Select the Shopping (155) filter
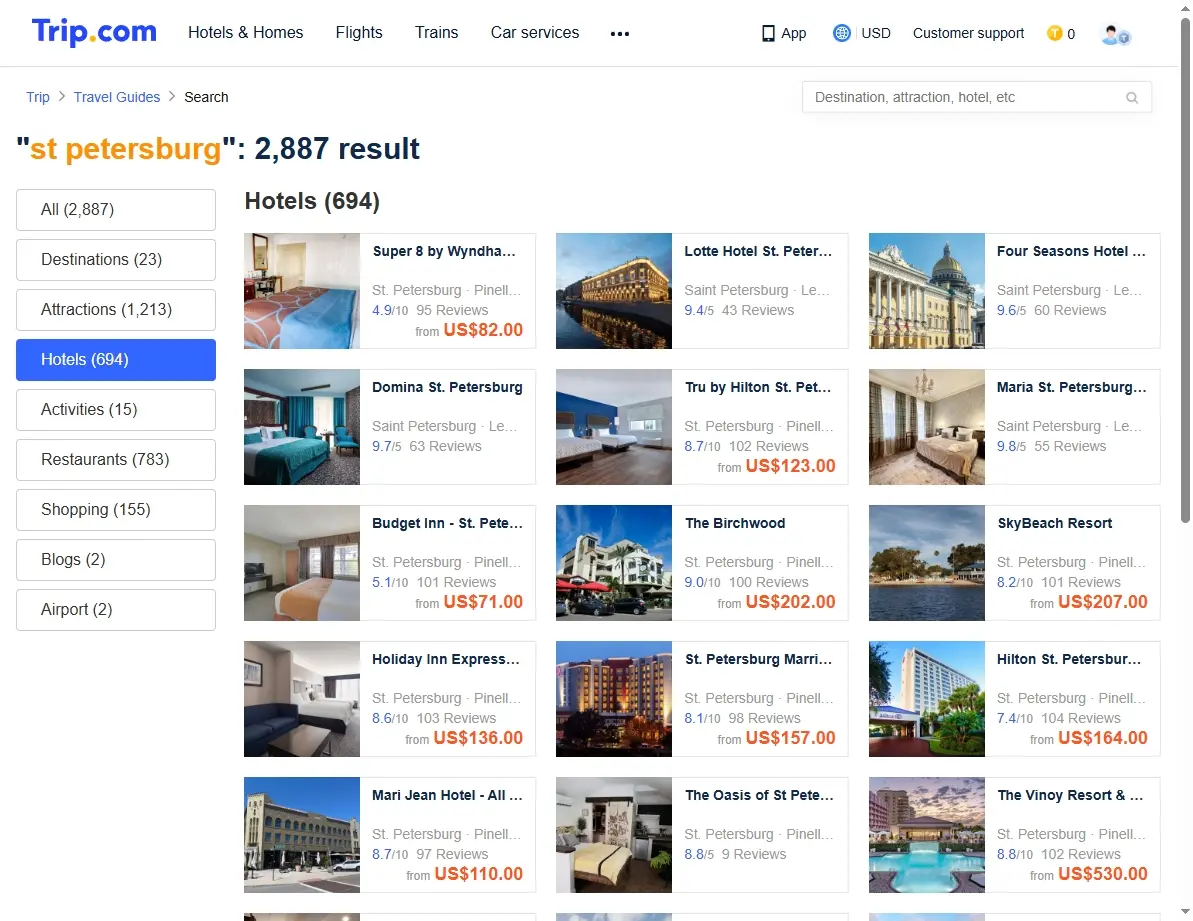 pyautogui.click(x=116, y=510)
